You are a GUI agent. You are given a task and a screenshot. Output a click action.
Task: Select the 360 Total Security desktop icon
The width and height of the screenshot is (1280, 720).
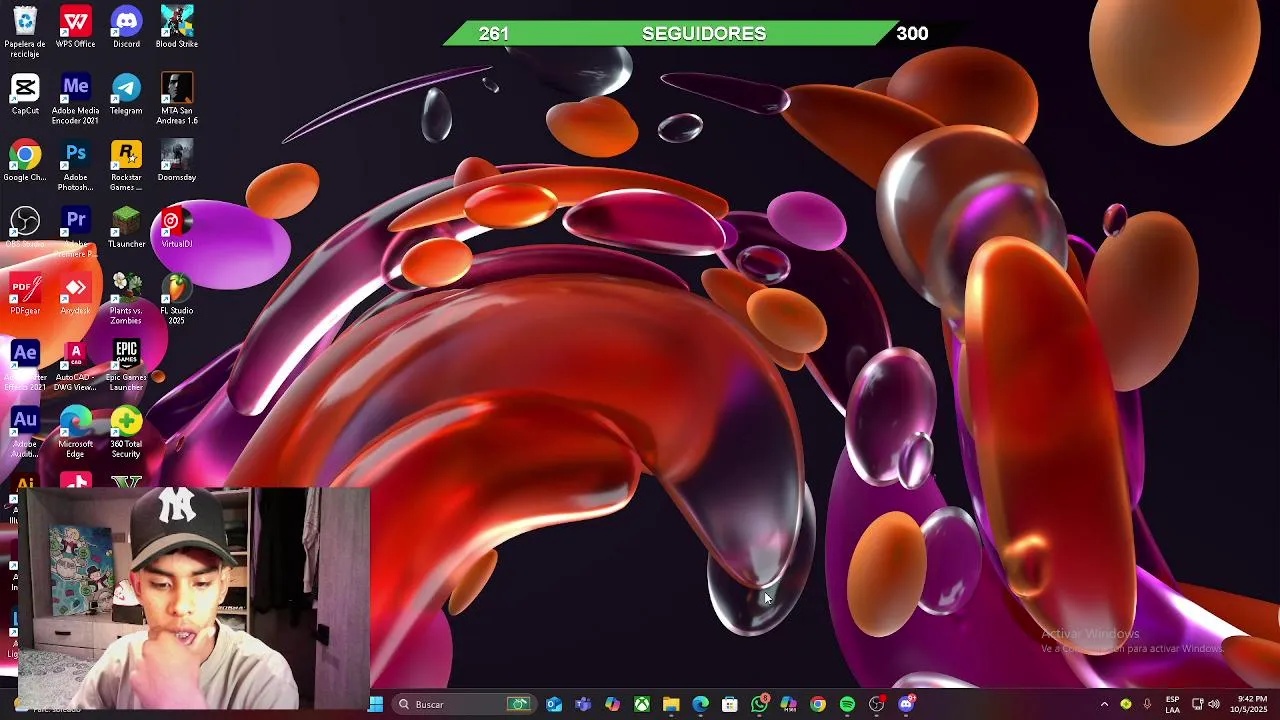click(126, 432)
